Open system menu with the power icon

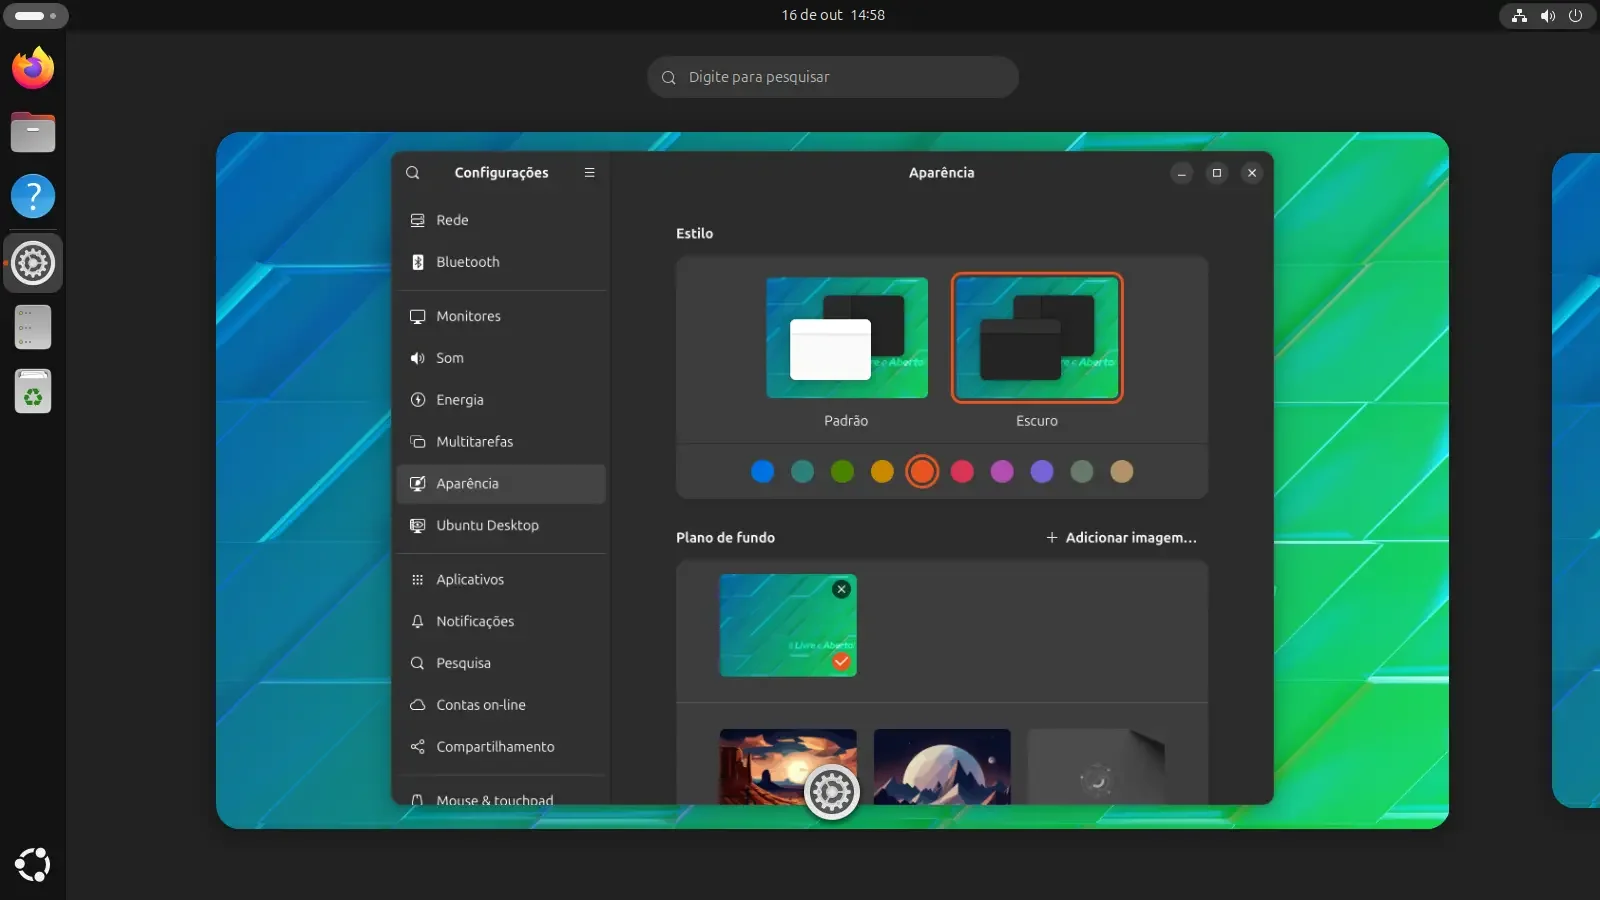[1576, 15]
